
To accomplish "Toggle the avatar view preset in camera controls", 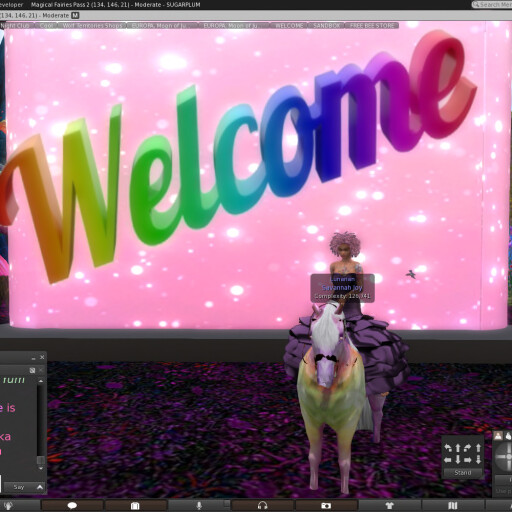I will click(x=498, y=436).
